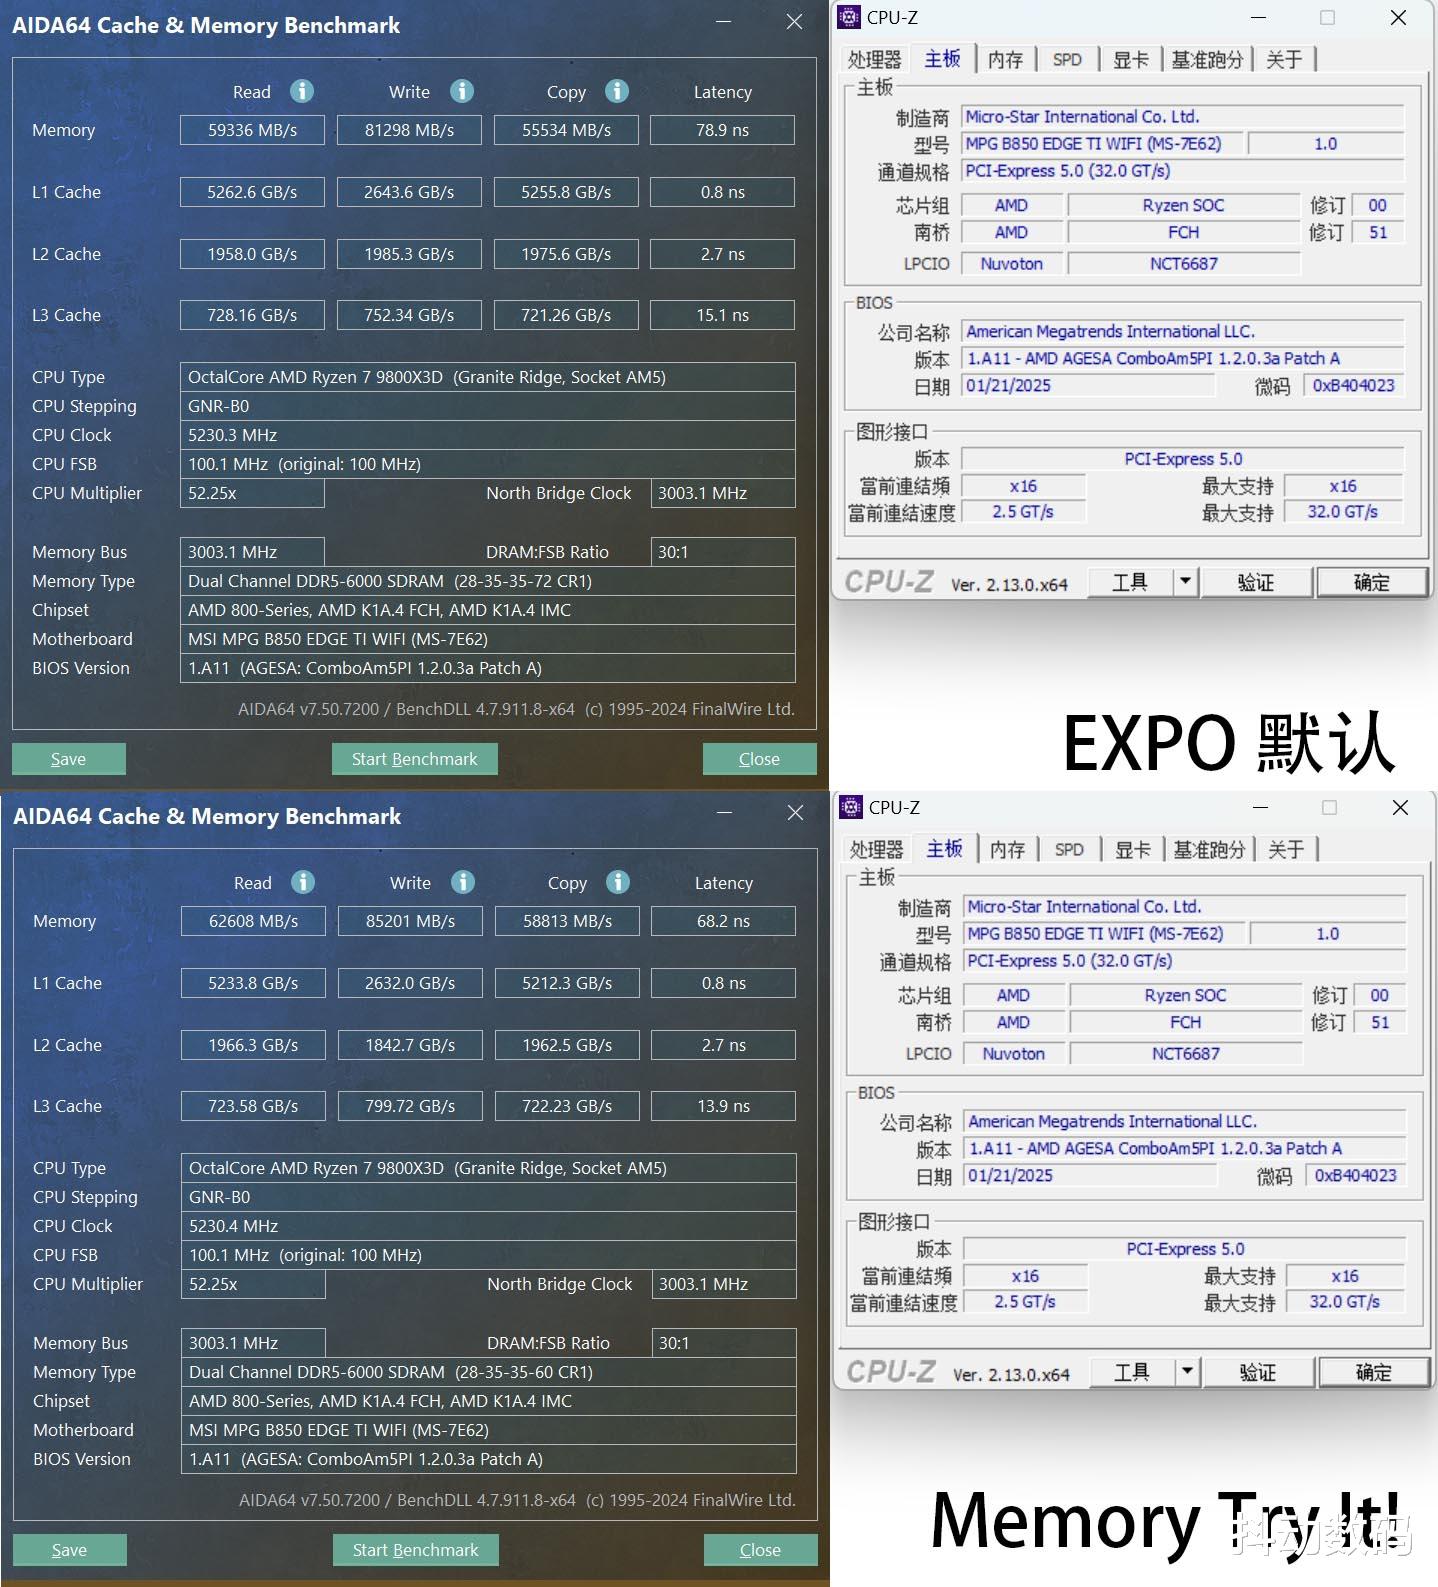
Task: Click CPU-Z app icon in top window title
Action: 849,17
